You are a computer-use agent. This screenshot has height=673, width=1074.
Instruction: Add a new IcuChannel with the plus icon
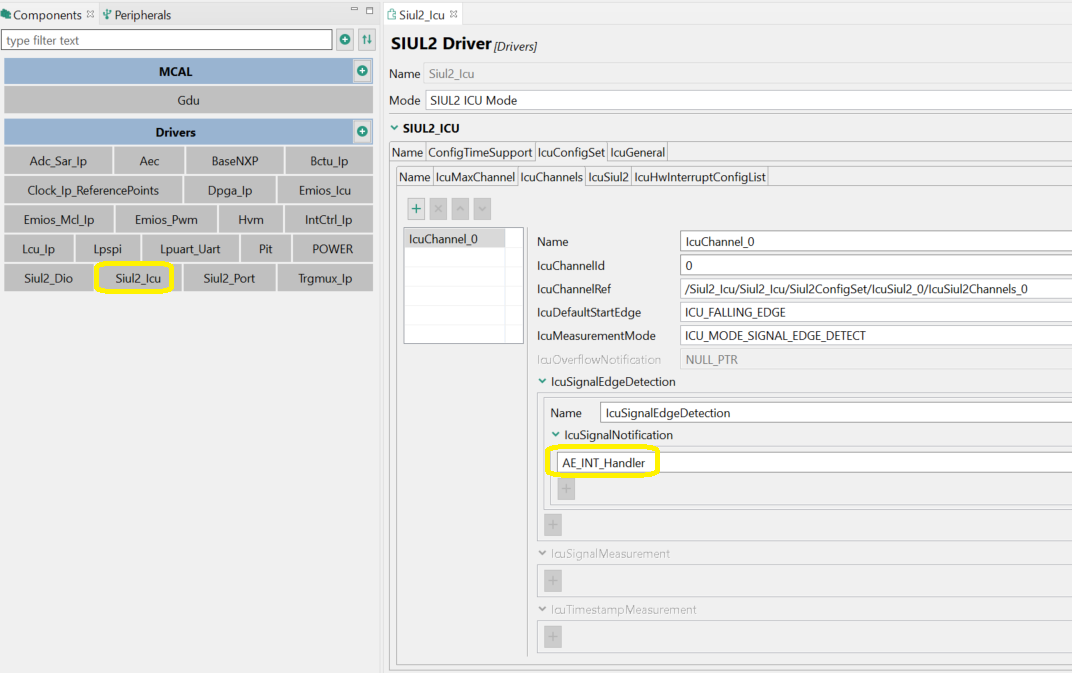(x=418, y=208)
